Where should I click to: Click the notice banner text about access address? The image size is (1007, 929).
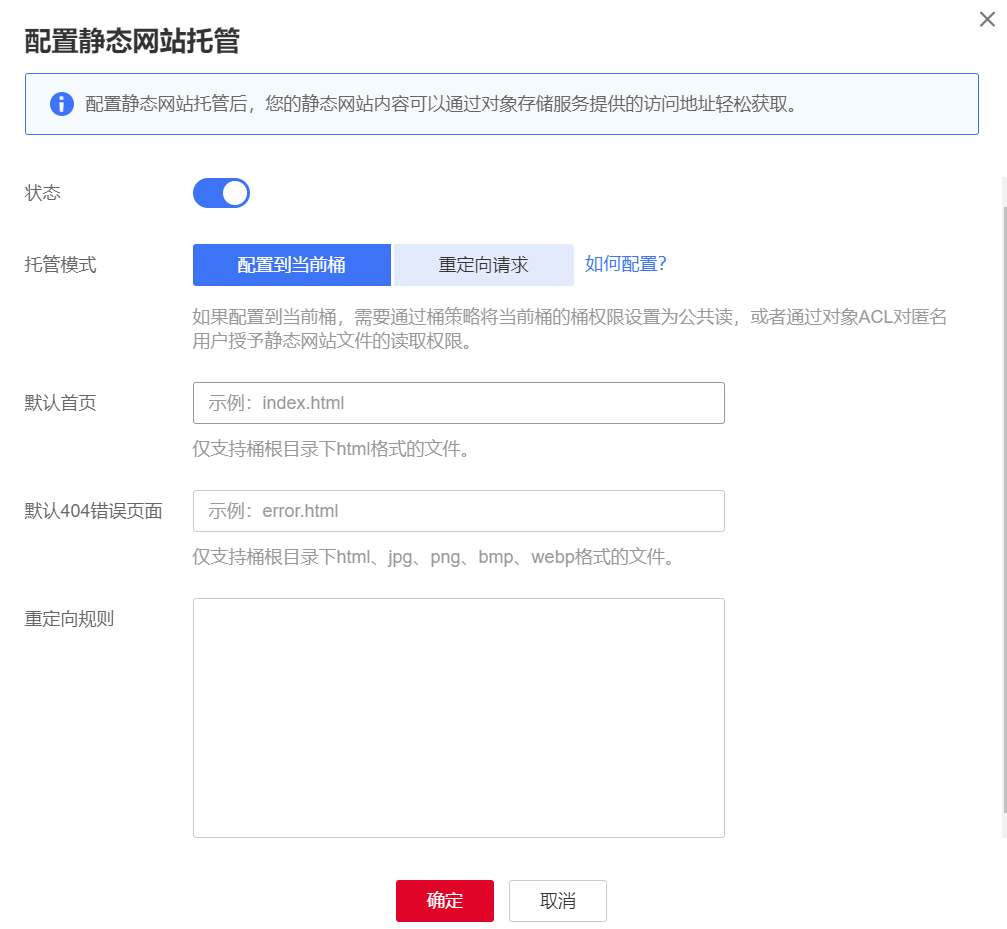pyautogui.click(x=440, y=104)
